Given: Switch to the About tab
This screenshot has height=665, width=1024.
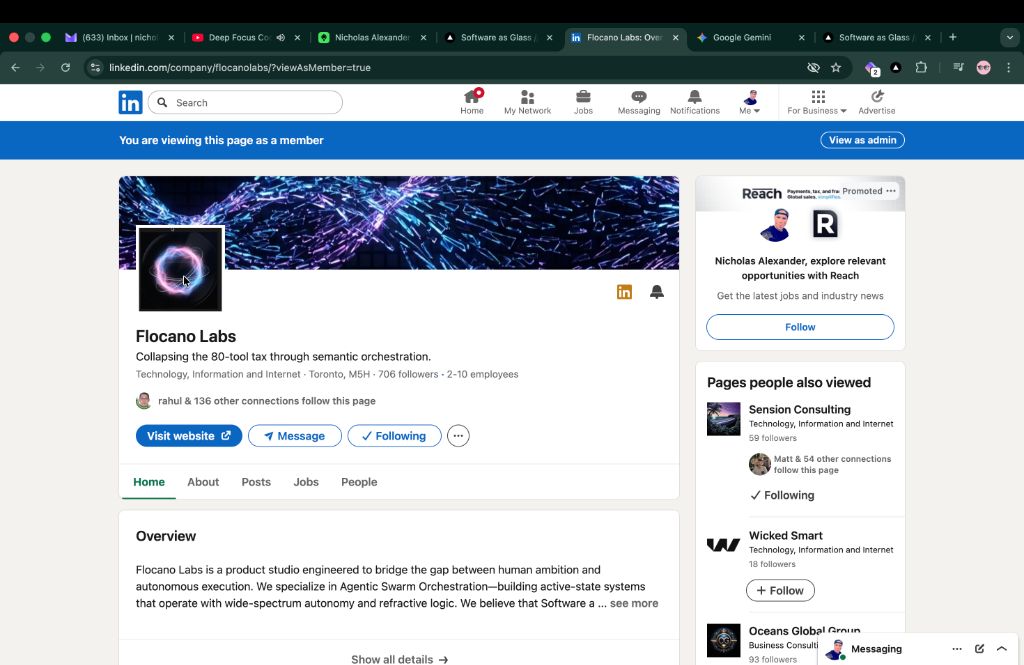Looking at the screenshot, I should click(203, 482).
